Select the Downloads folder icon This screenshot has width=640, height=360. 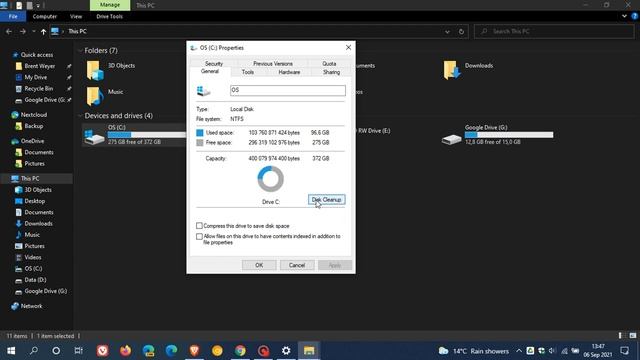[452, 70]
